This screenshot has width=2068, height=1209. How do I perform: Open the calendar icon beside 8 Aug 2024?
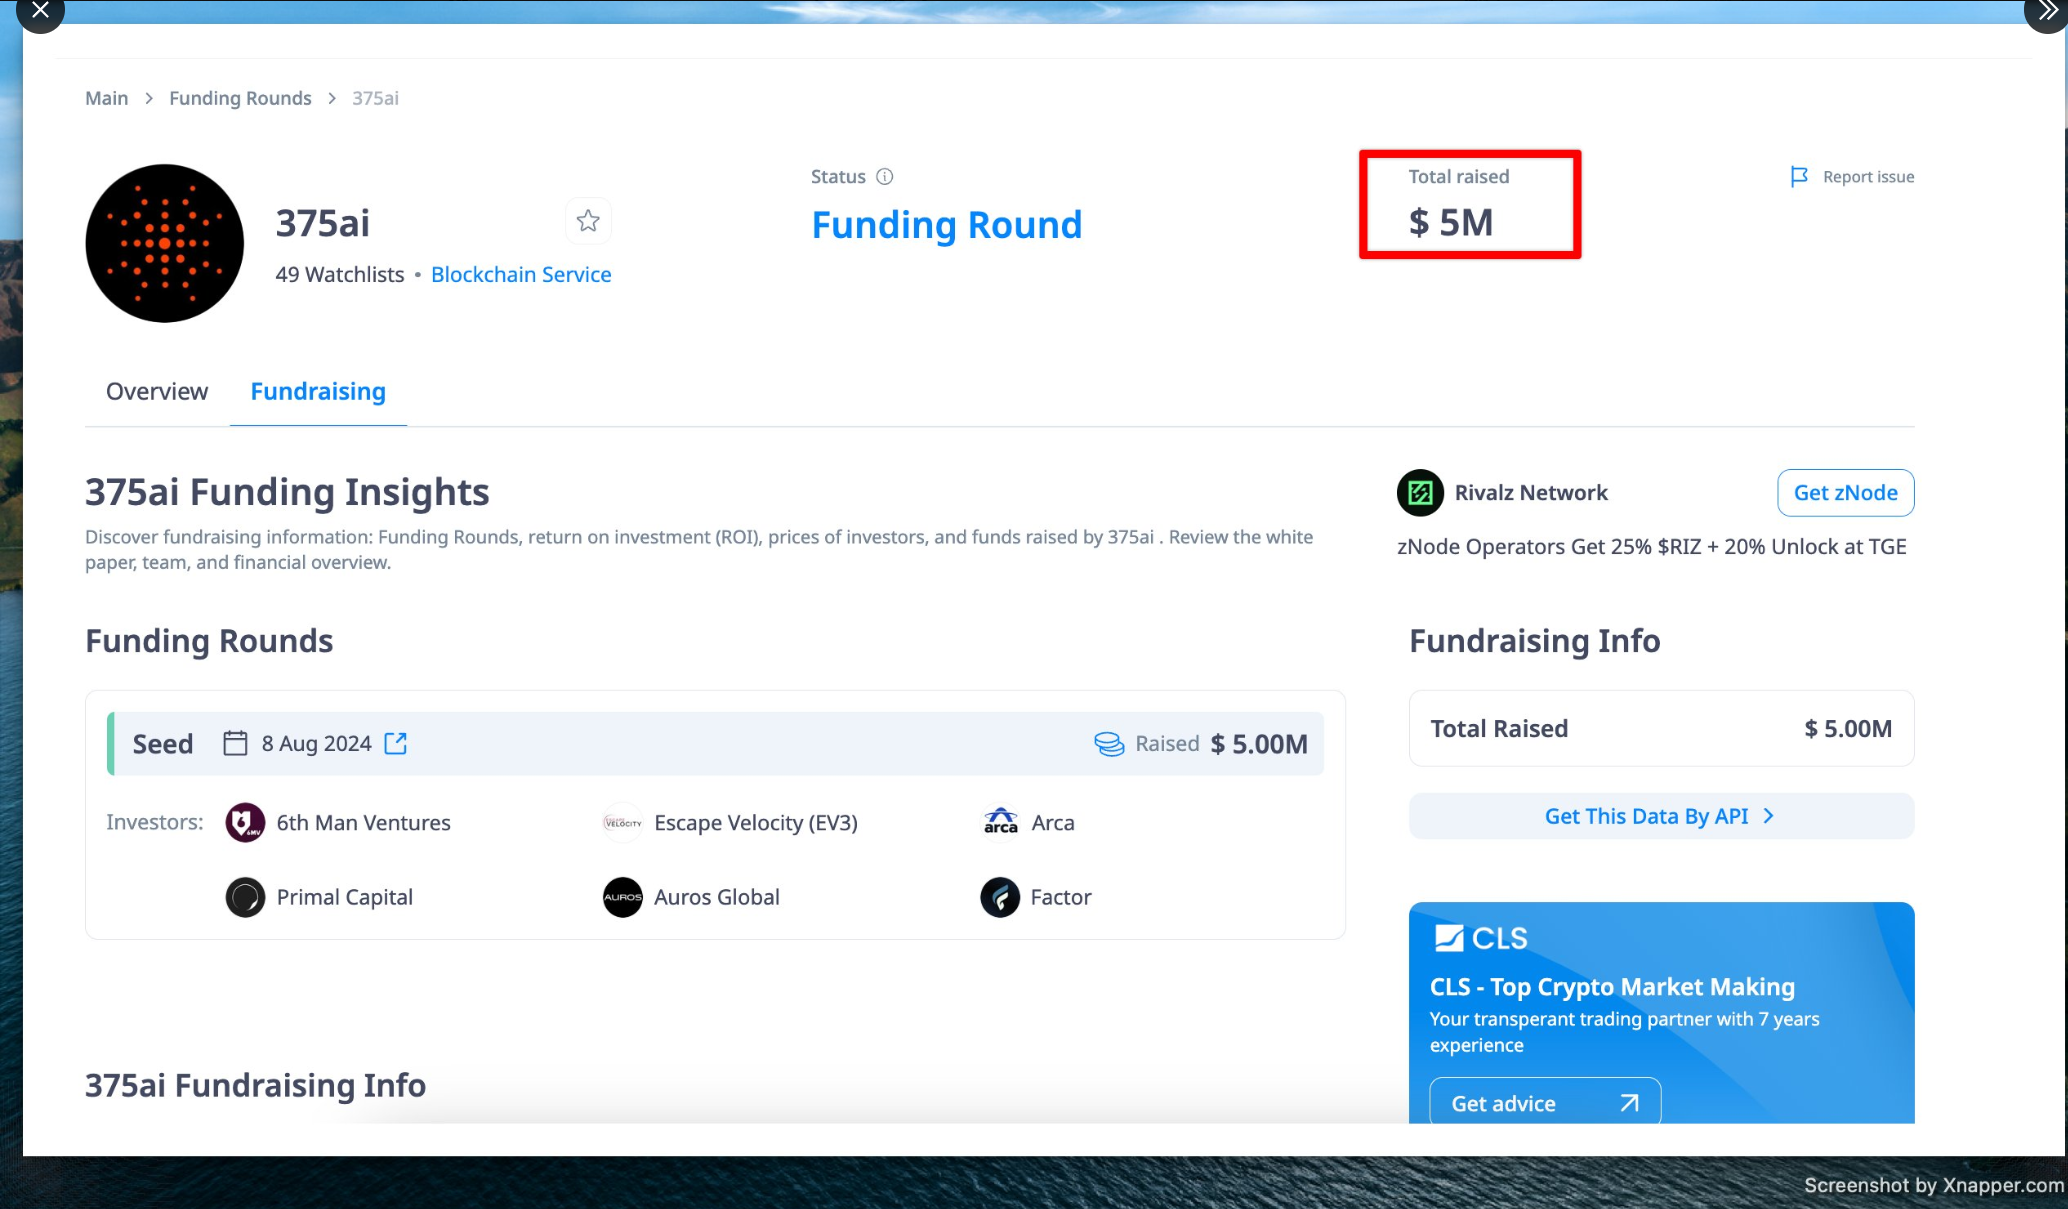click(x=235, y=743)
